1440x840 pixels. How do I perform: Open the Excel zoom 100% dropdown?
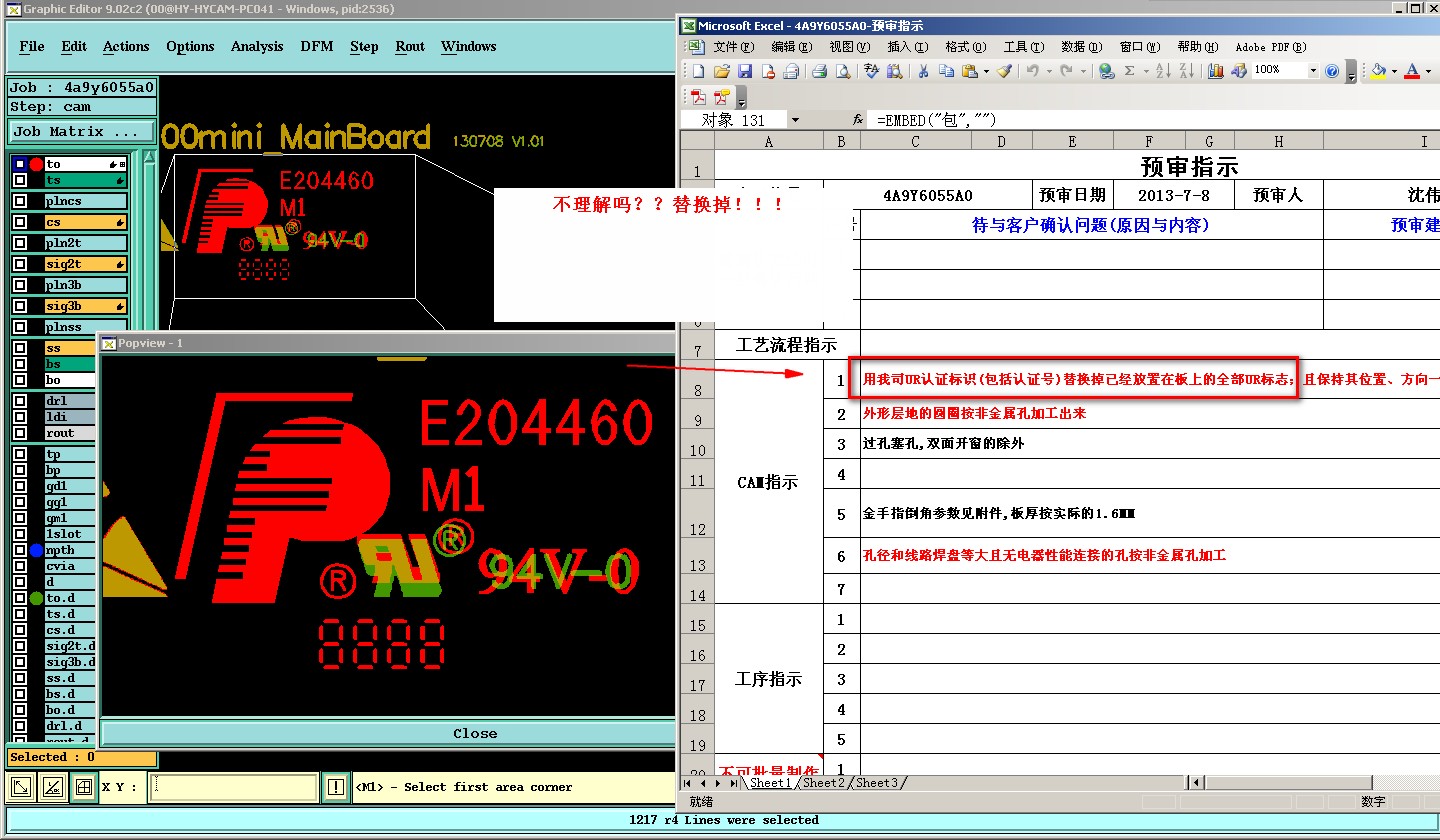(x=1313, y=71)
